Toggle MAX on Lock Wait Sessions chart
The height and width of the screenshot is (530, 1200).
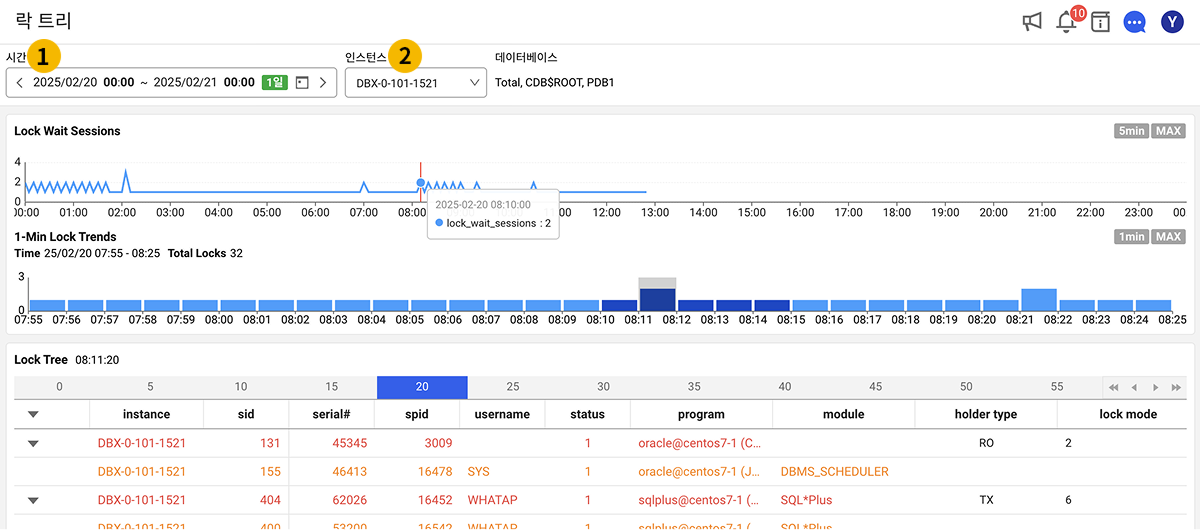(1168, 131)
